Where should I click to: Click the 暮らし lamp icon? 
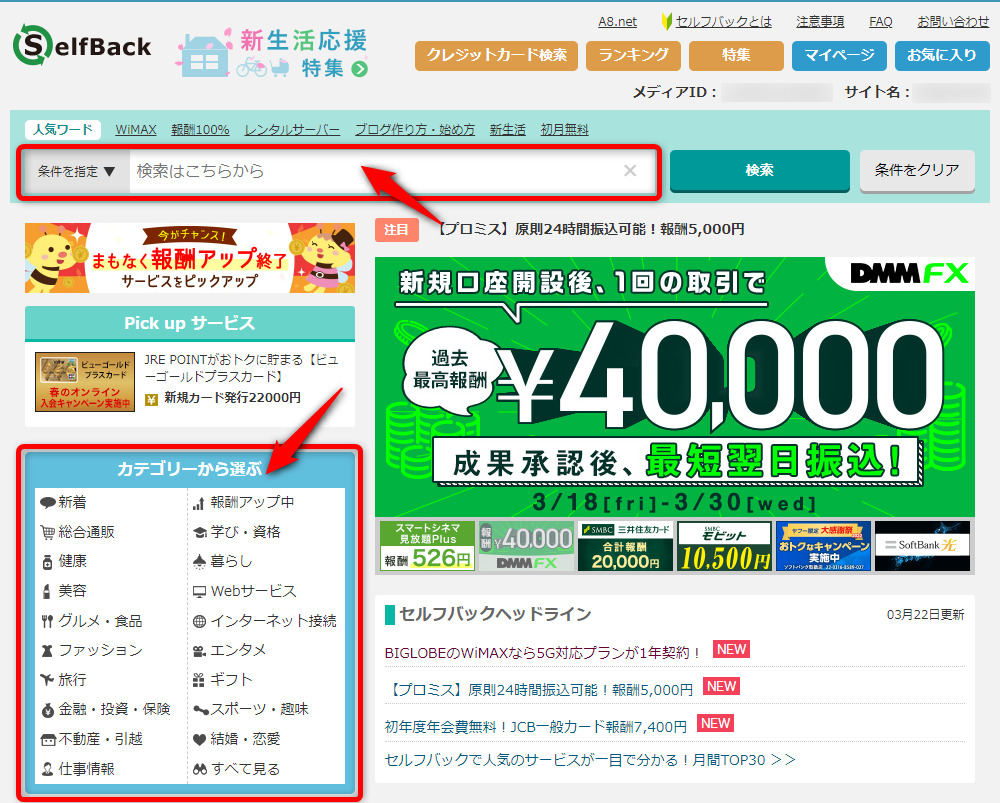pyautogui.click(x=200, y=561)
